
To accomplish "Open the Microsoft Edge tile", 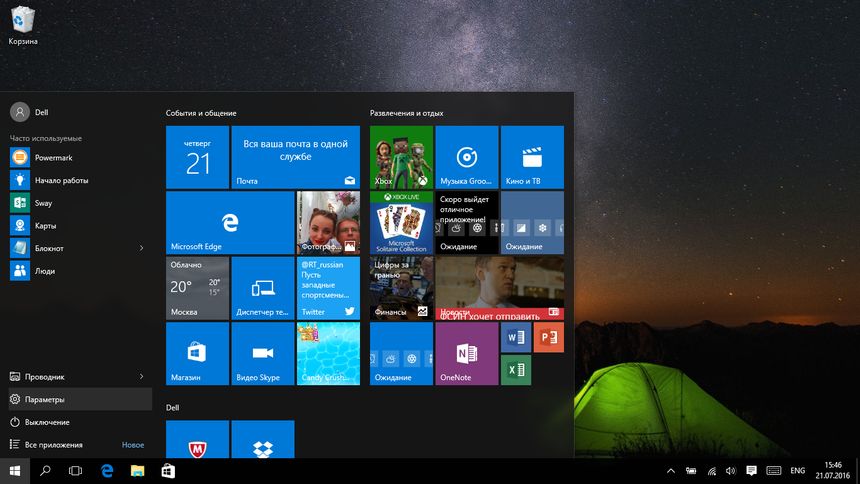I will (x=229, y=223).
